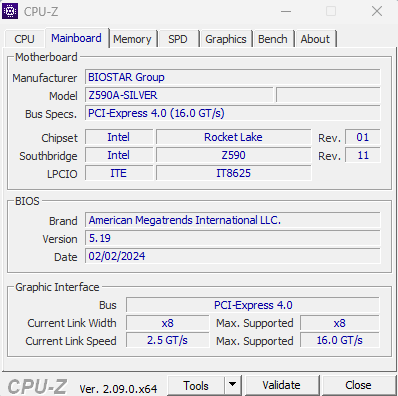Click the Tools button
The image size is (398, 396).
point(196,386)
